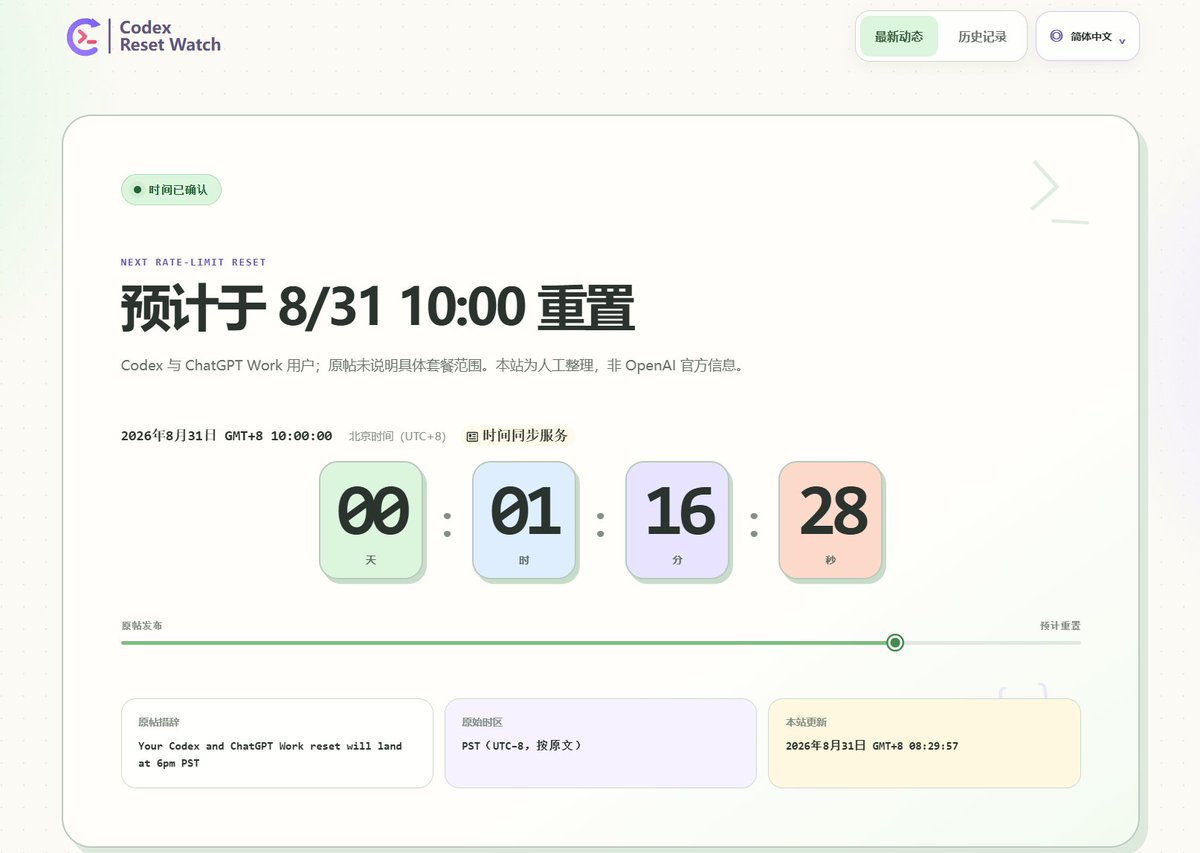Click the PST (UTC-8, 按原文) text
1200x853 pixels.
point(522,746)
